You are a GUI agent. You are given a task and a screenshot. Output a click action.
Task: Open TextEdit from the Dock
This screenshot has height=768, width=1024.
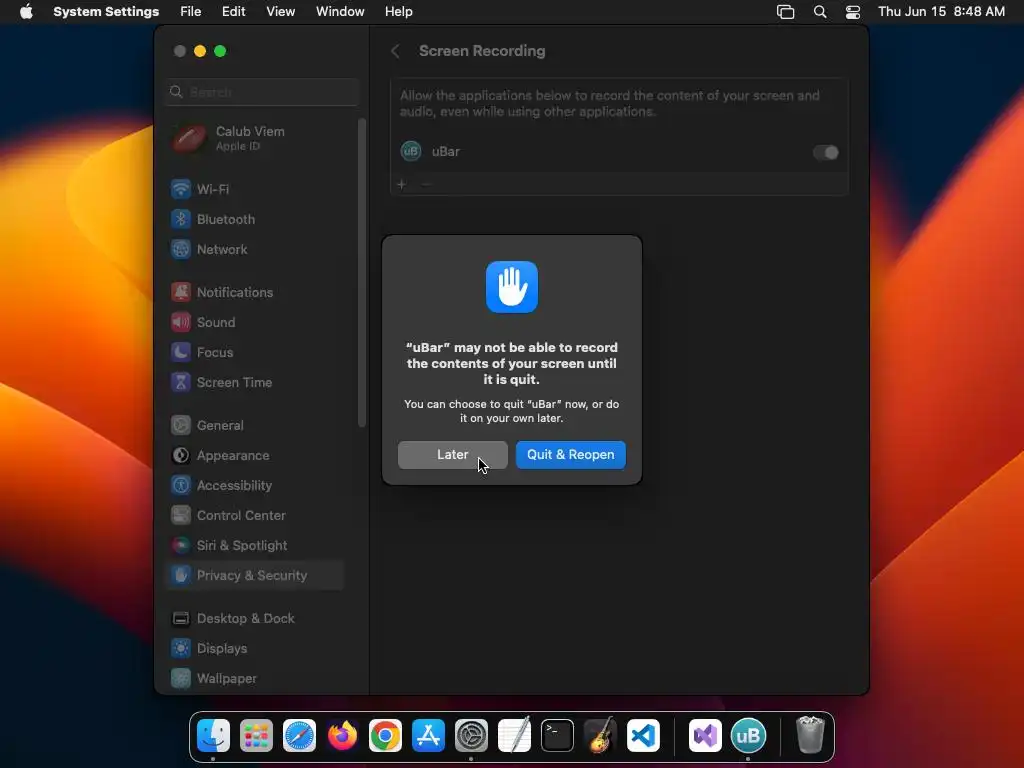tap(515, 735)
